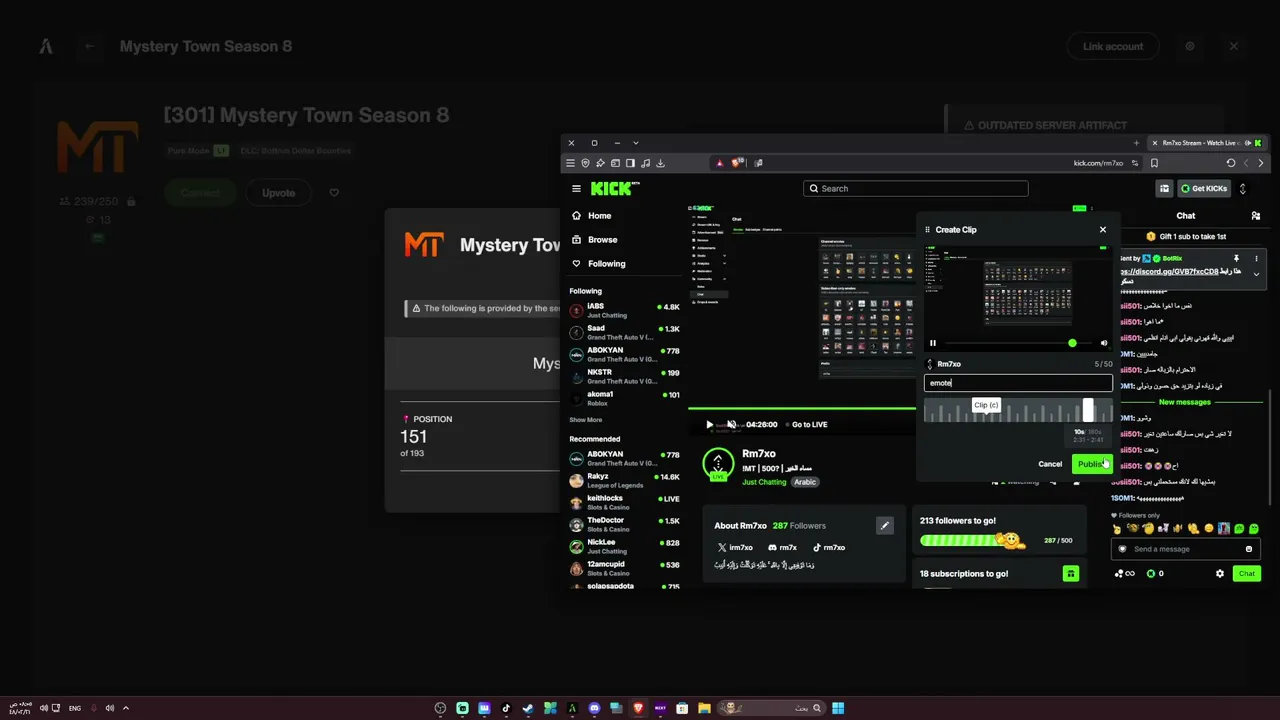
Task: Open the Kick hamburger sidebar menu
Action: (x=576, y=188)
